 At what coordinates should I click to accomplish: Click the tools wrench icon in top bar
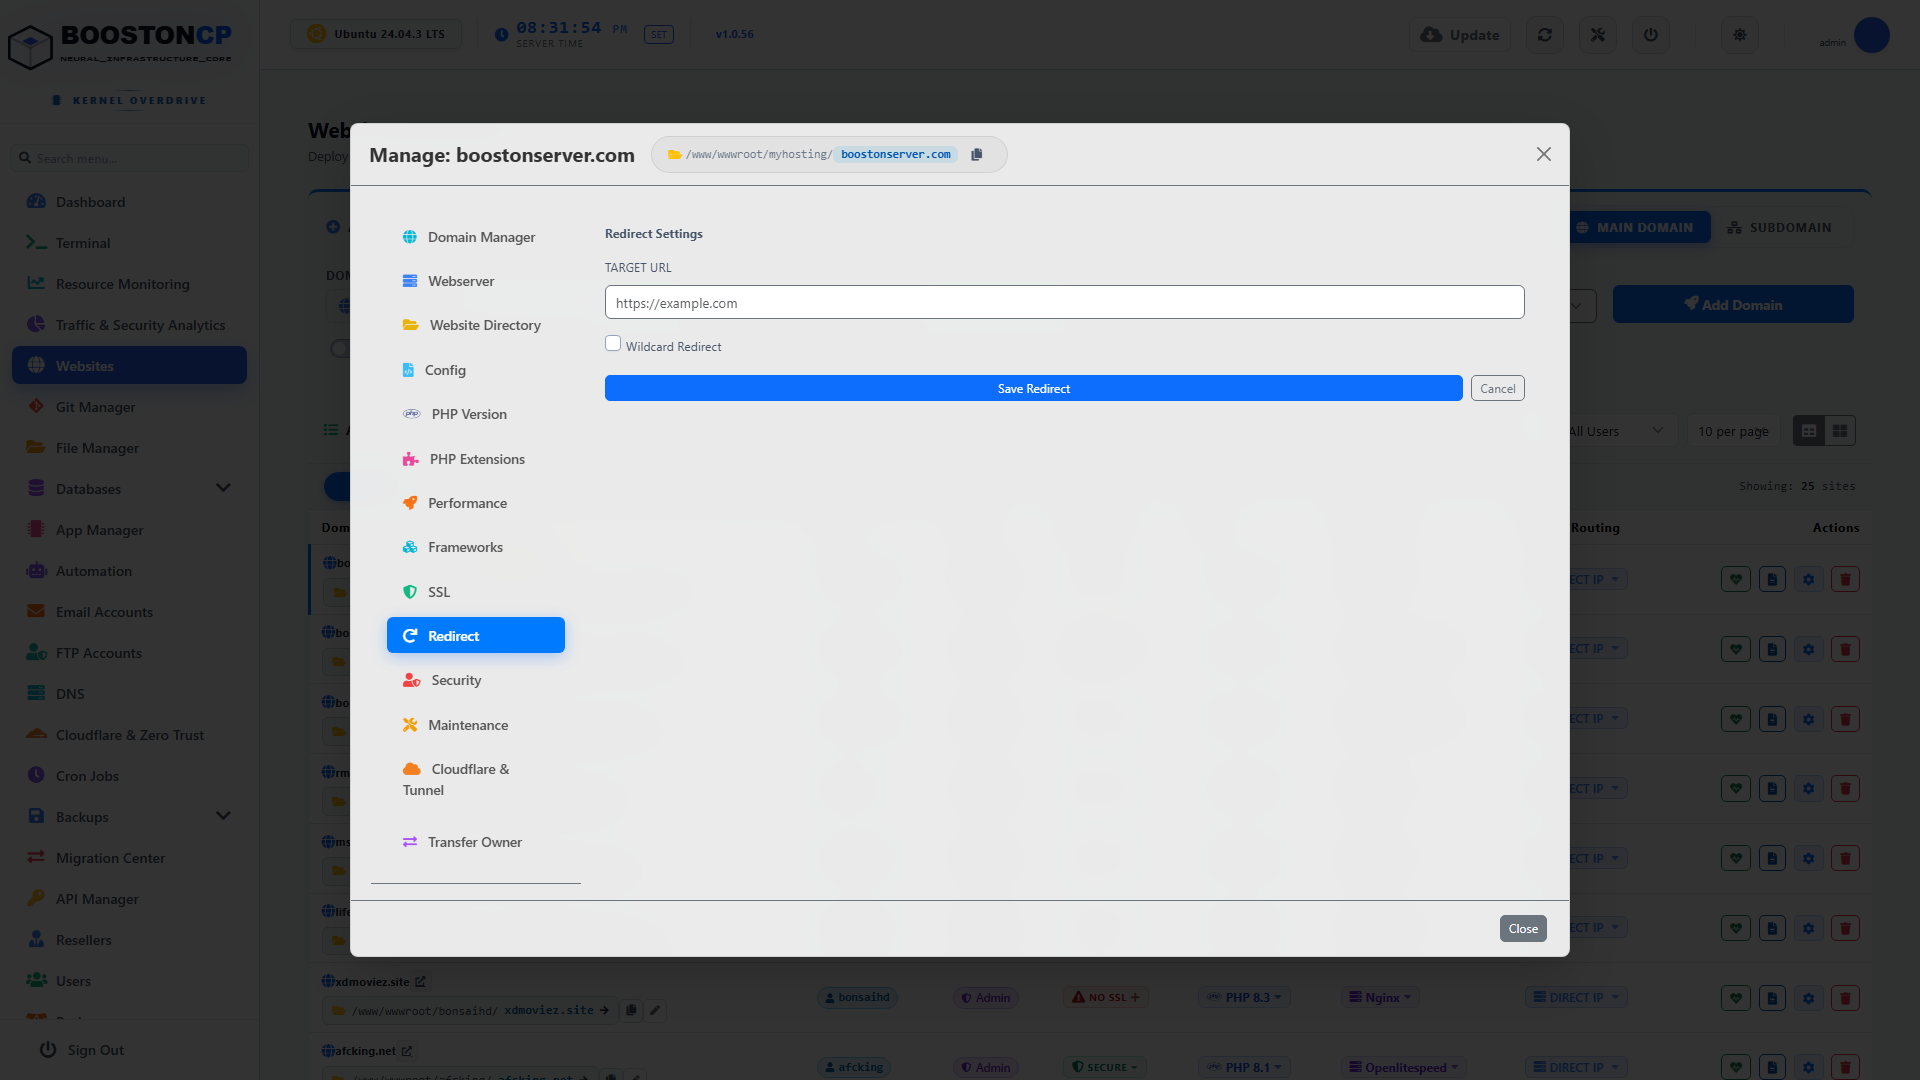pyautogui.click(x=1598, y=35)
